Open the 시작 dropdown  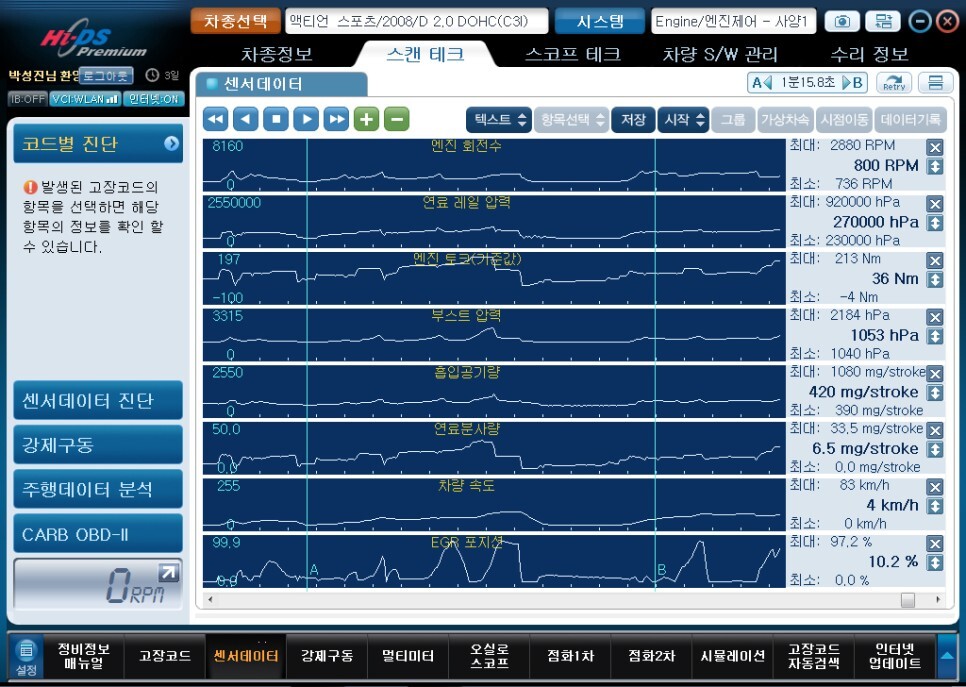683,120
